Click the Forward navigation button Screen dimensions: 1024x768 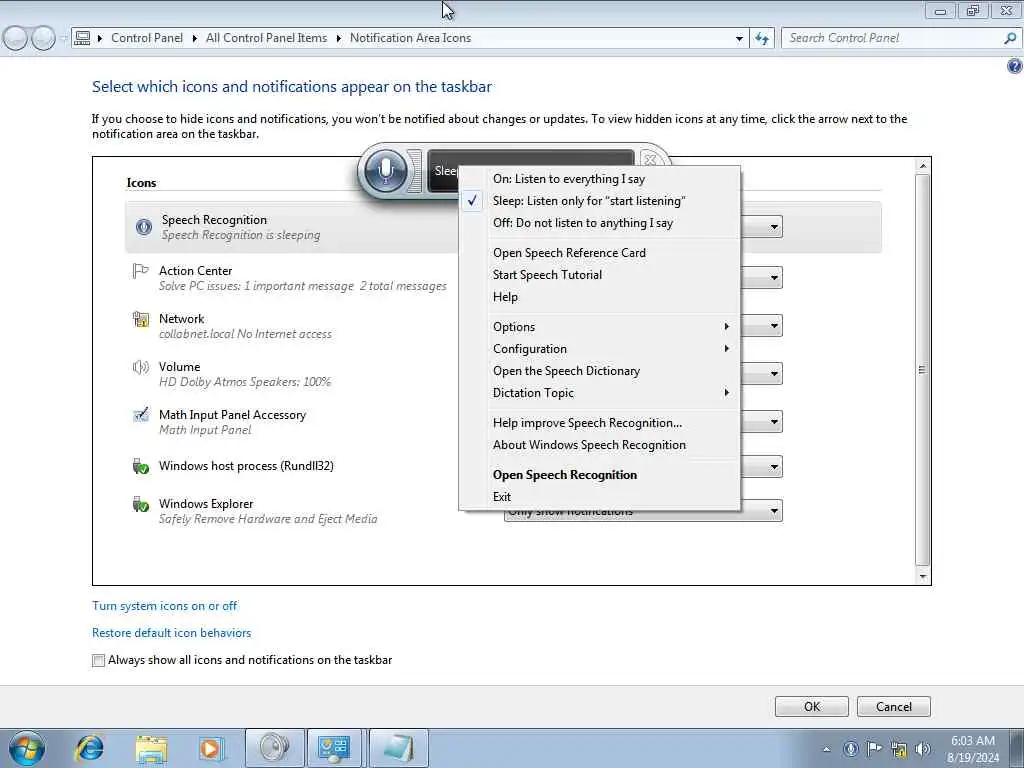point(43,39)
